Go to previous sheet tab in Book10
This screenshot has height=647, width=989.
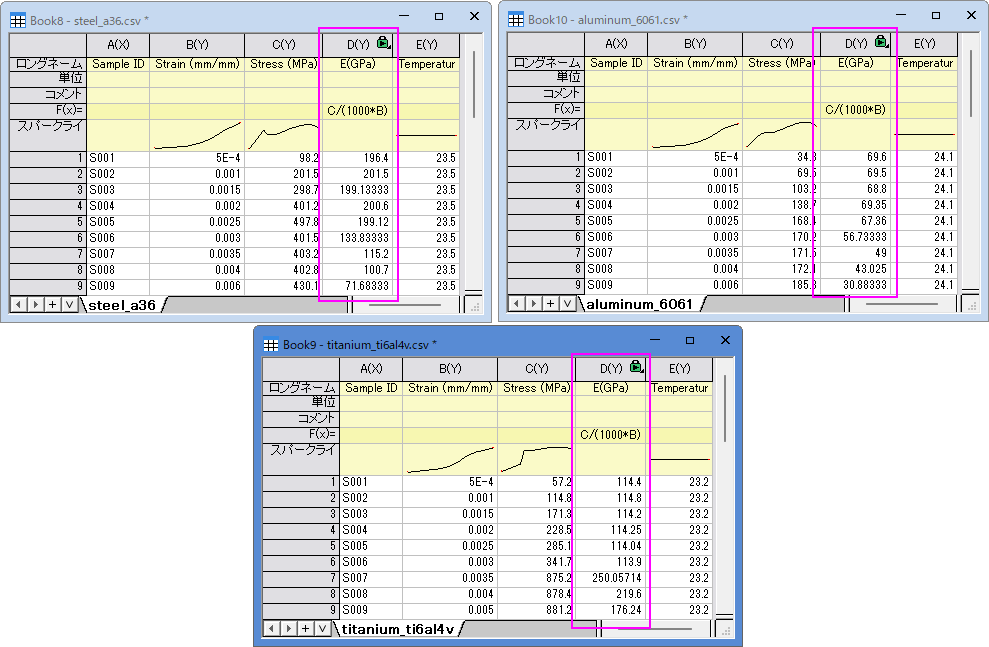[x=517, y=303]
